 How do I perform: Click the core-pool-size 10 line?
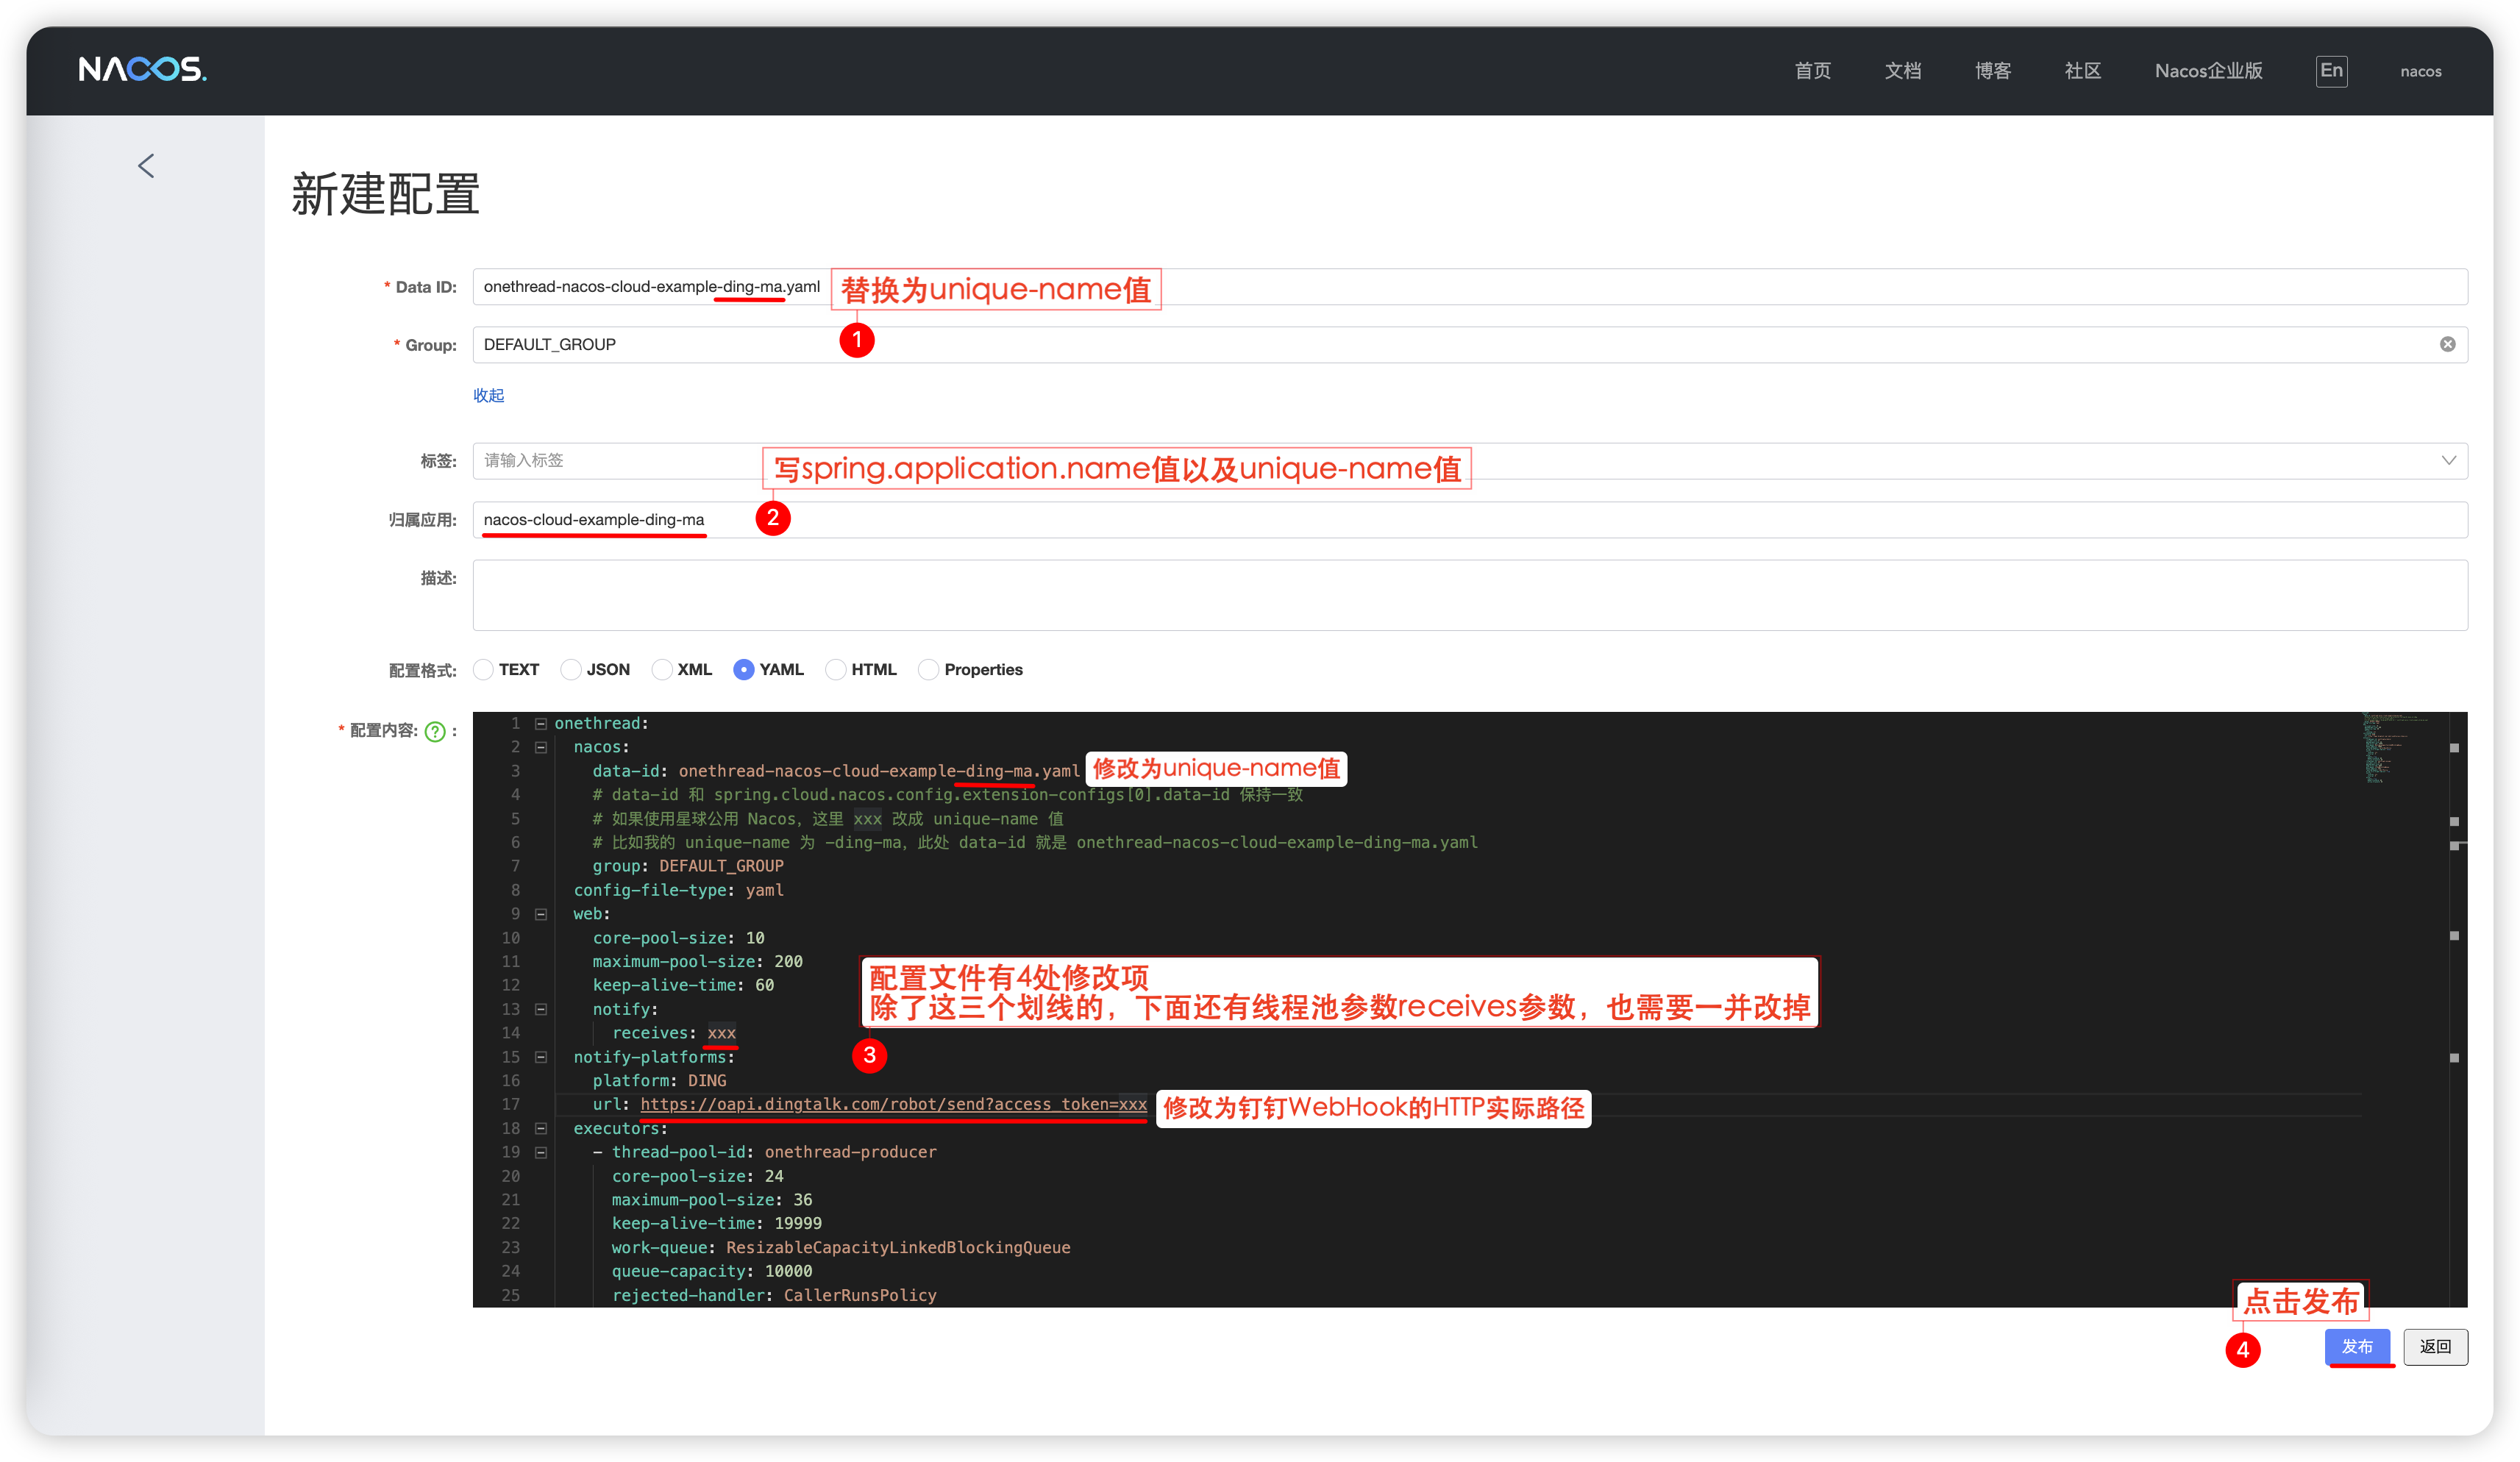coord(678,938)
